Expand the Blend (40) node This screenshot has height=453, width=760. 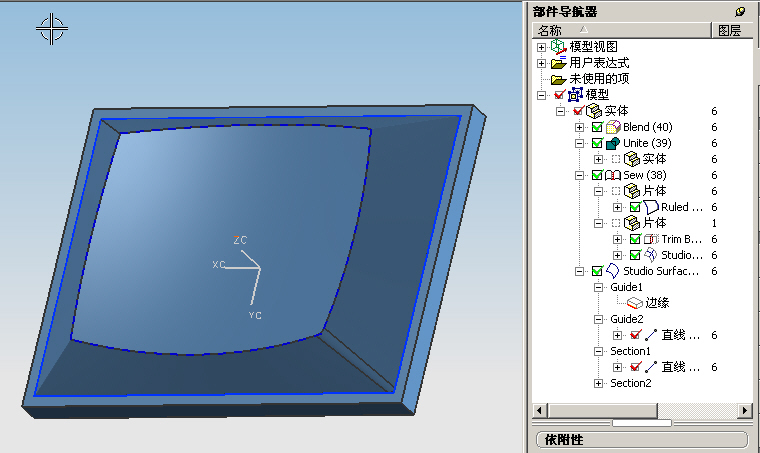(579, 127)
